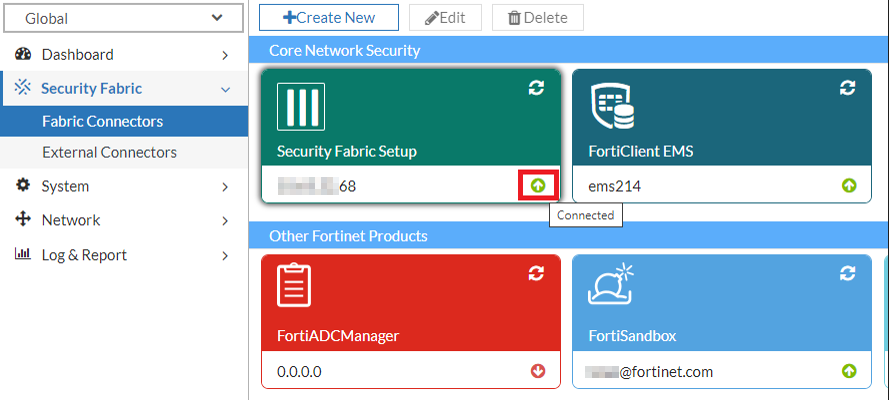The height and width of the screenshot is (400, 889).
Task: Click the red down status on FortiADCManager
Action: [538, 371]
